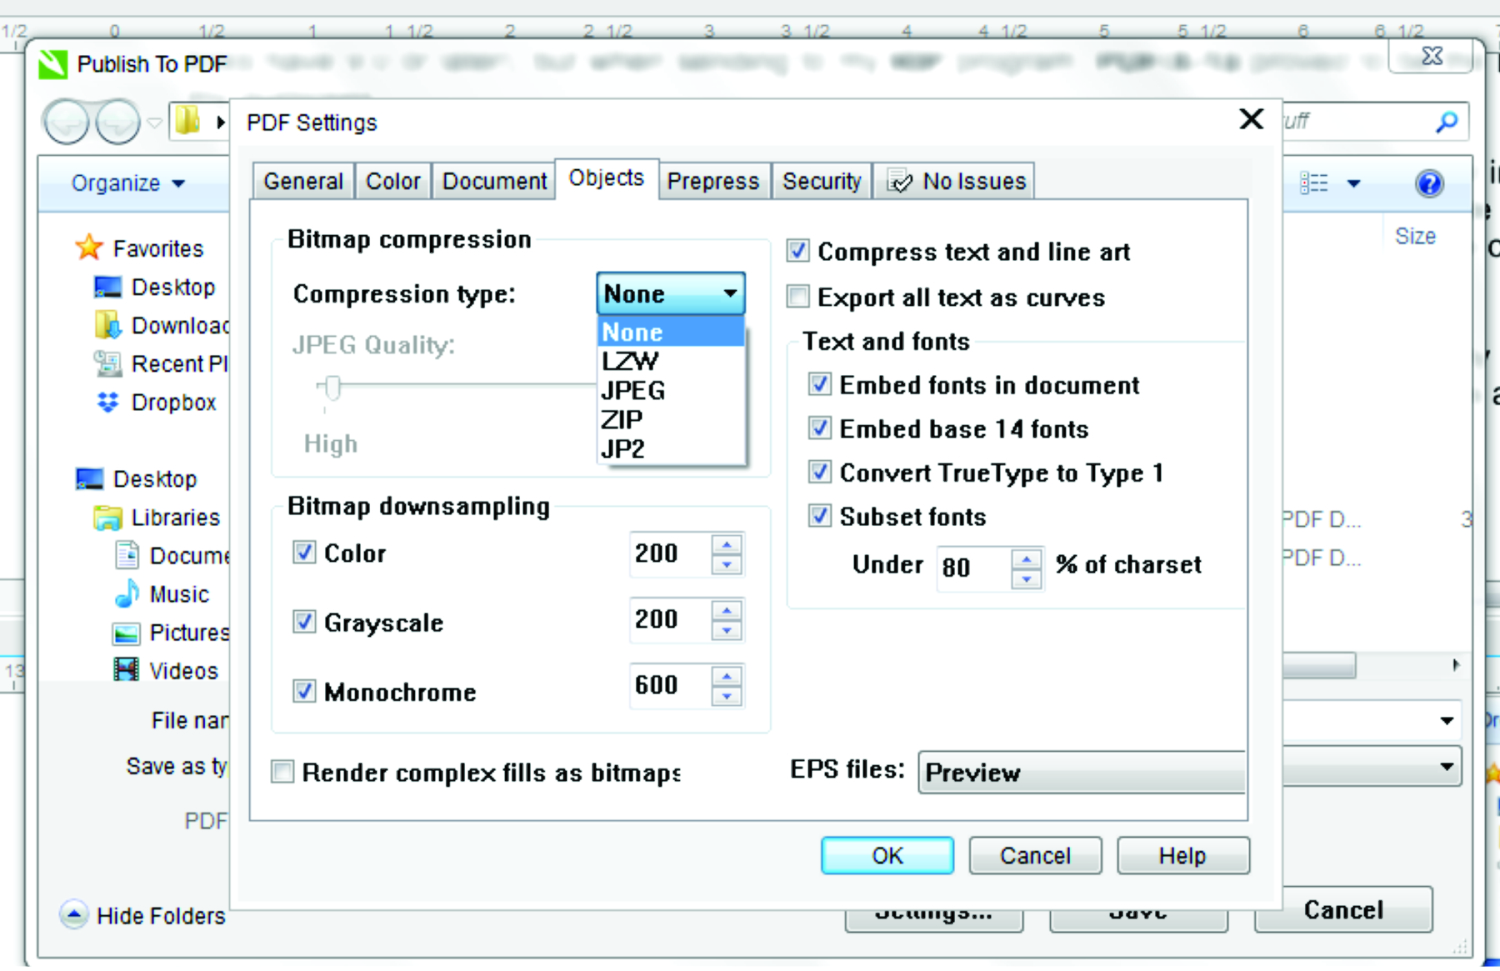Click the Back navigation arrow
The image size is (1500, 971).
point(66,120)
